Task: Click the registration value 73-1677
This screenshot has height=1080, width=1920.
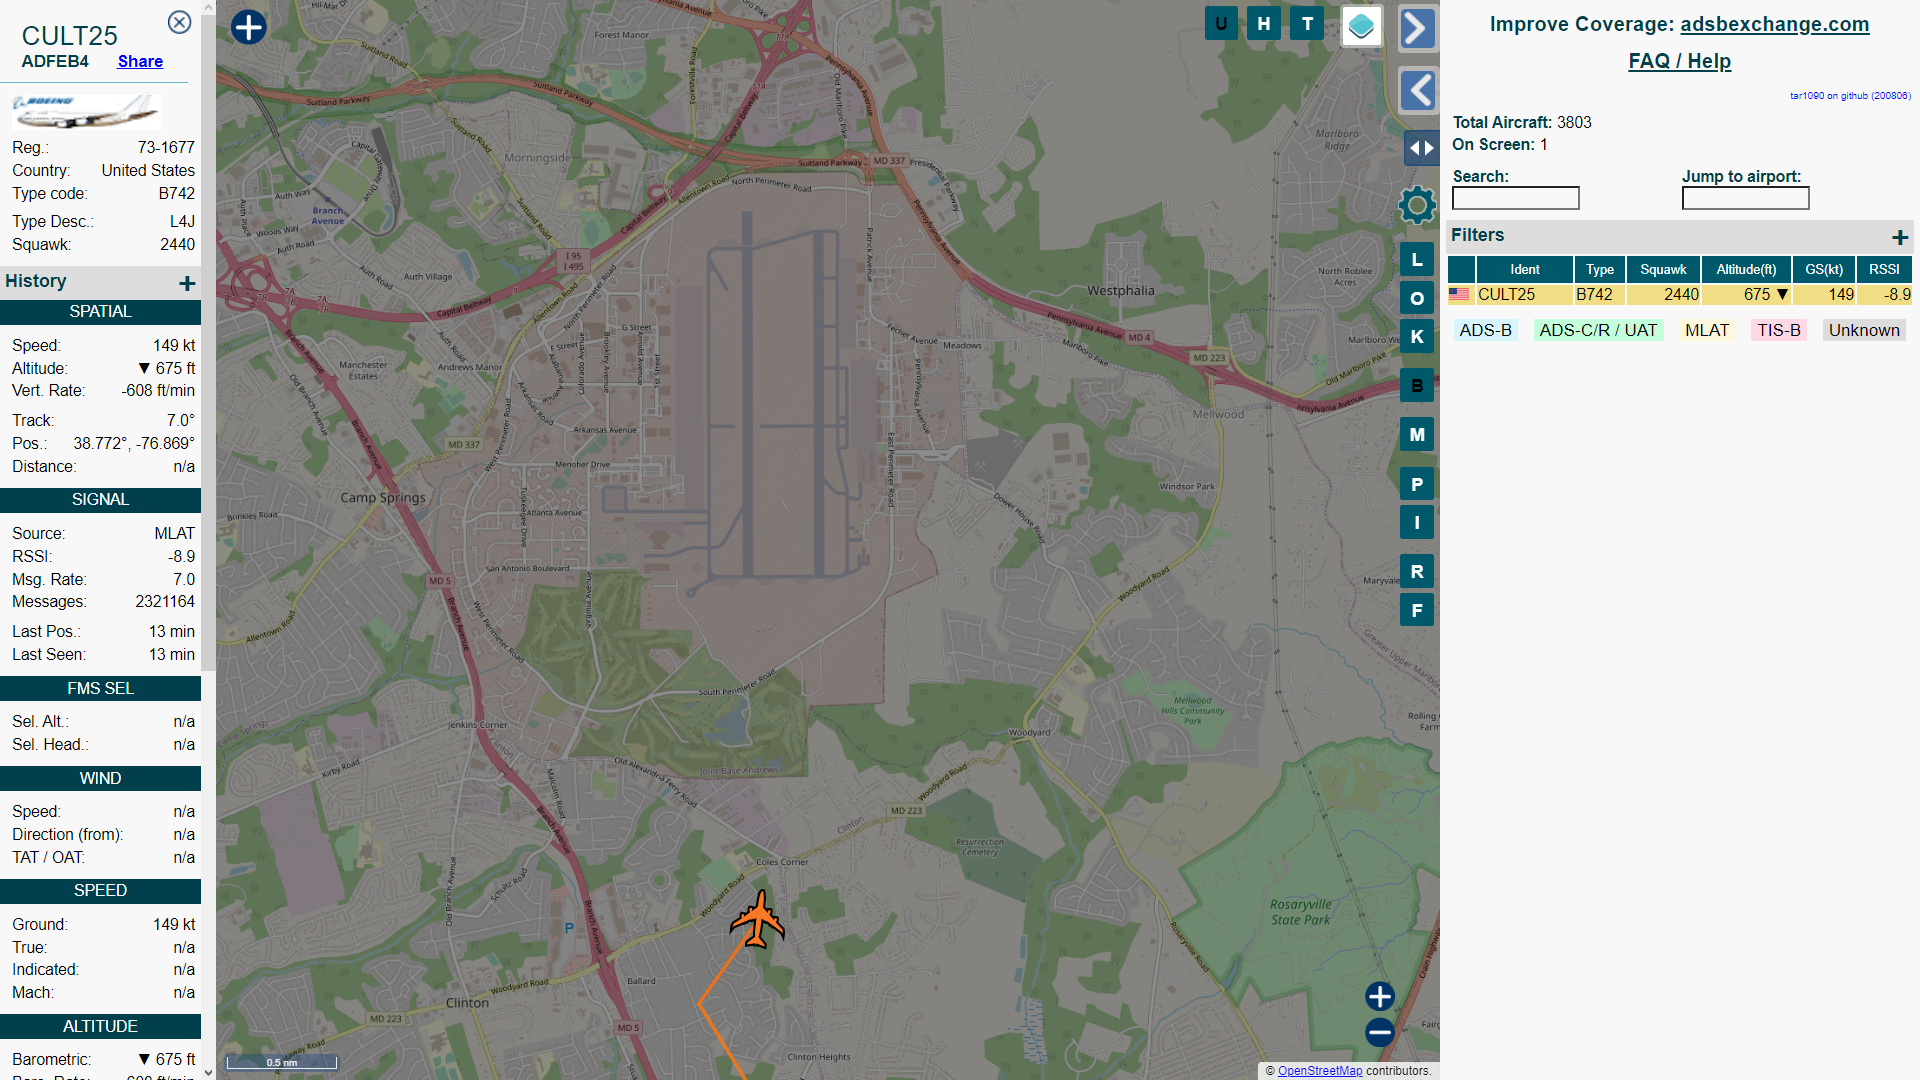Action: point(166,148)
